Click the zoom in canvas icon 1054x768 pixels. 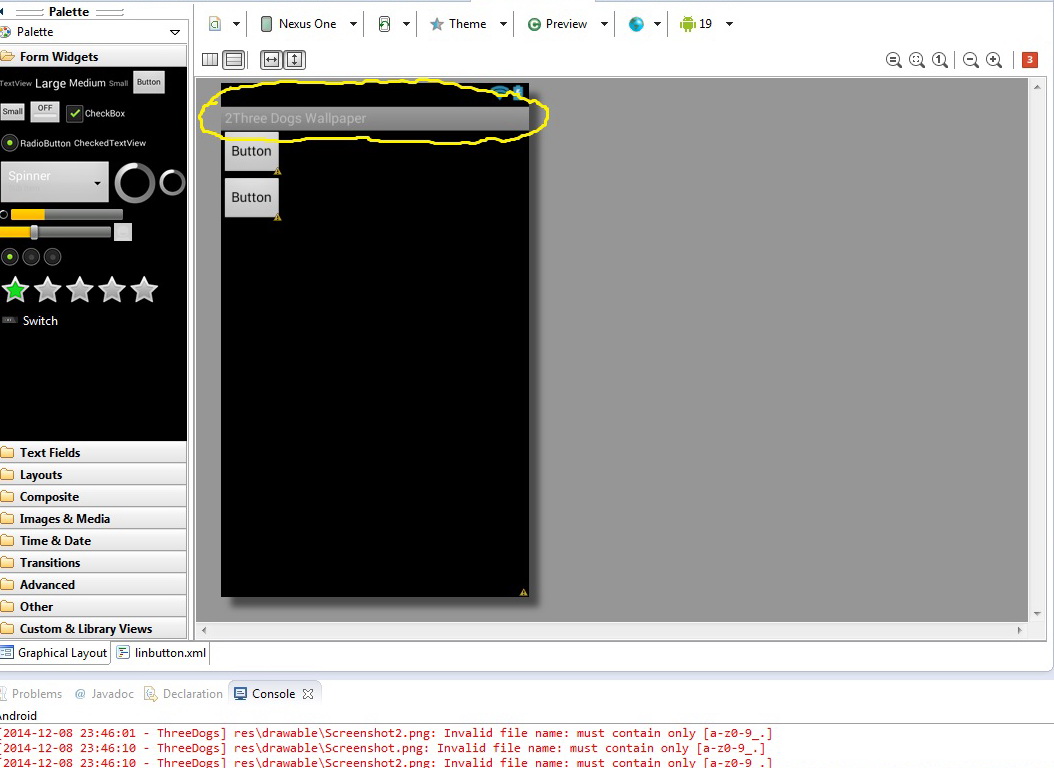[x=994, y=60]
